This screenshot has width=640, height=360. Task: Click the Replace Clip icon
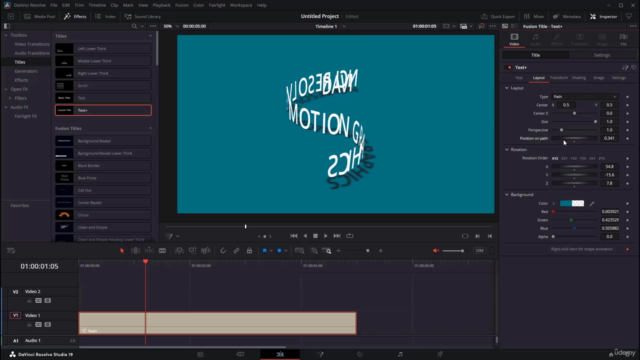(x=206, y=251)
